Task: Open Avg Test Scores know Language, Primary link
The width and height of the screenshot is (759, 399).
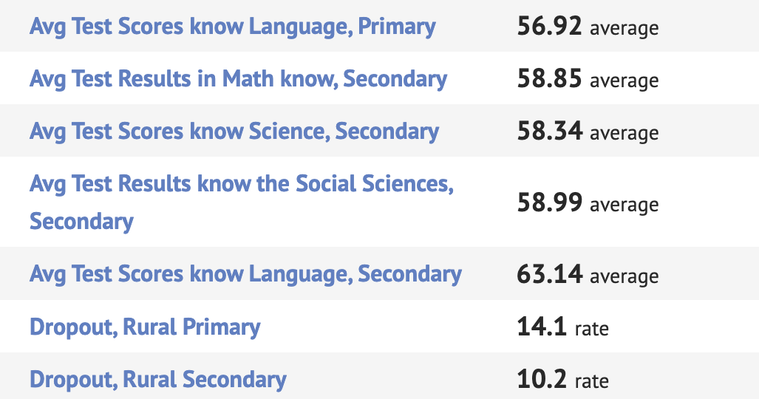Action: click(232, 26)
